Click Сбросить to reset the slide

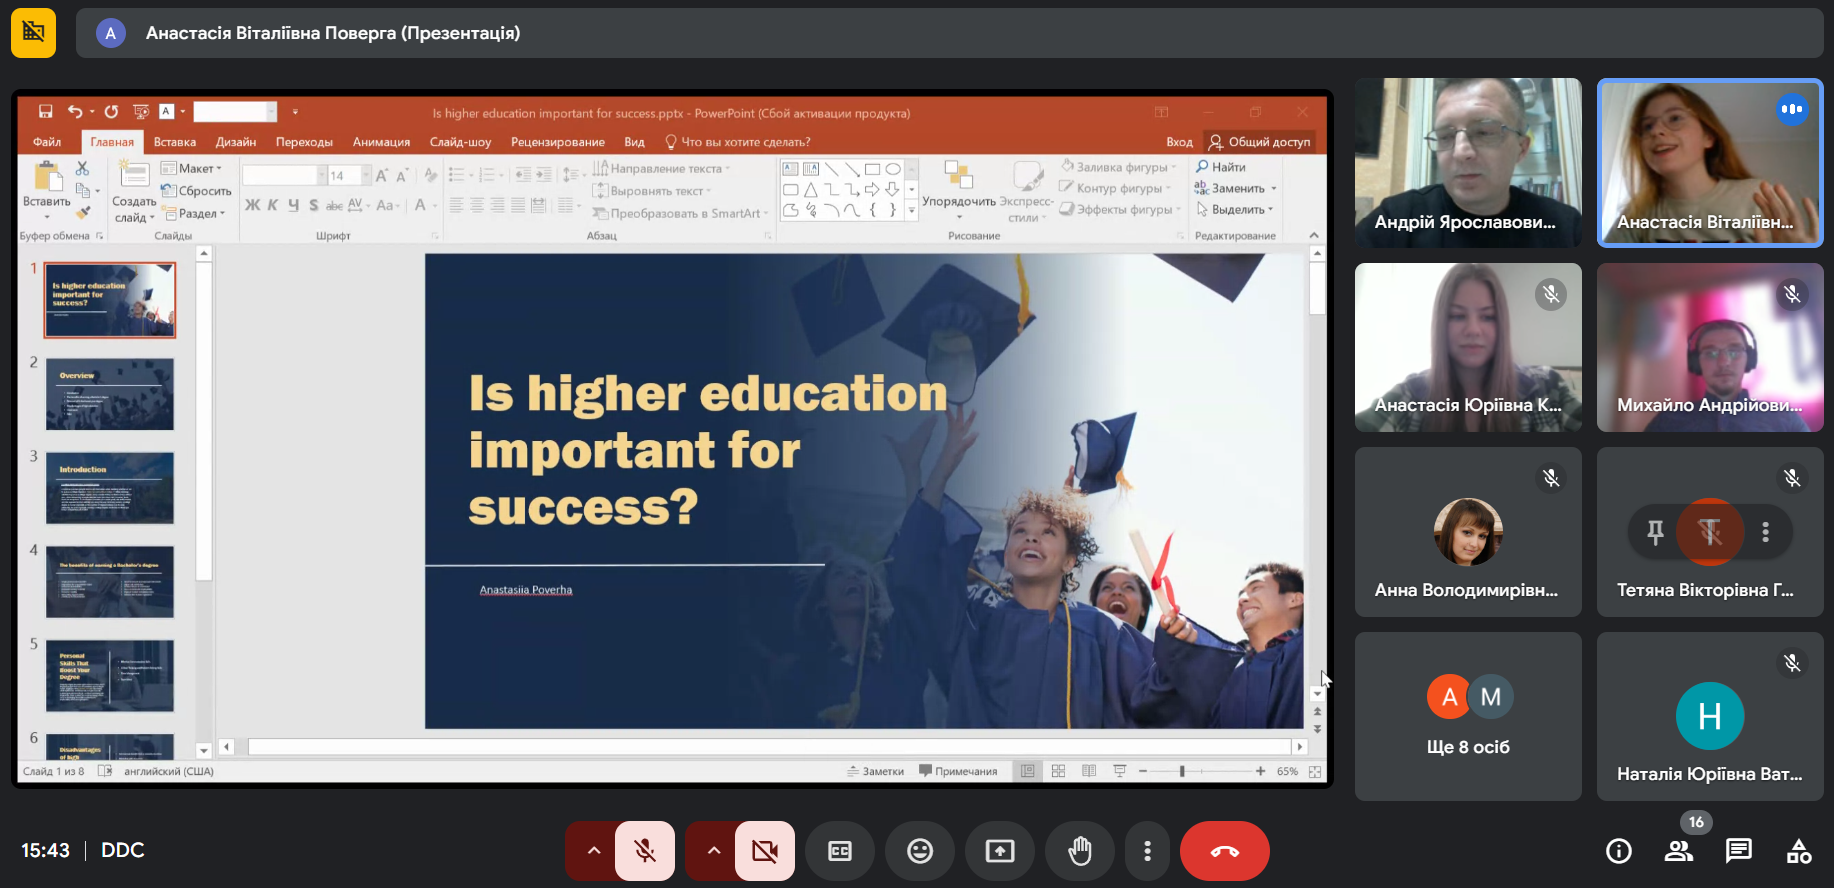[197, 191]
